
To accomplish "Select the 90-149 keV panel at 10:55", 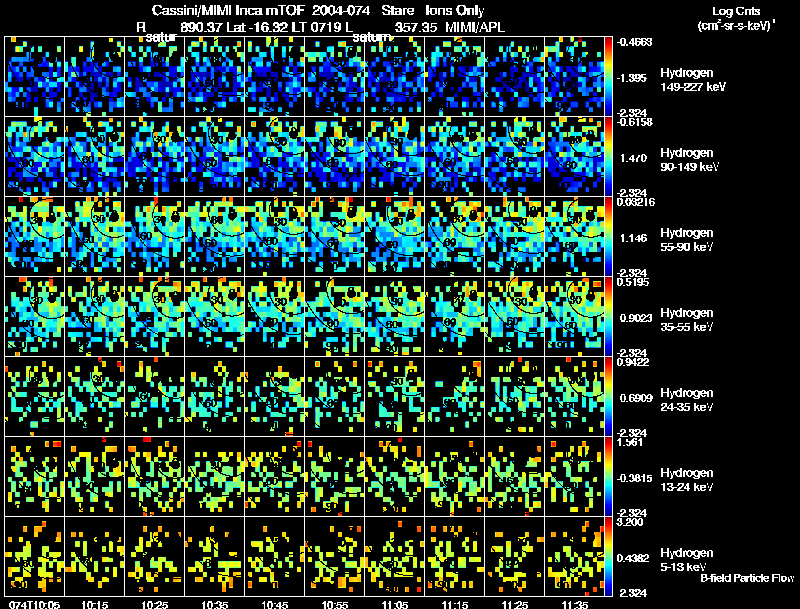I will click(335, 156).
